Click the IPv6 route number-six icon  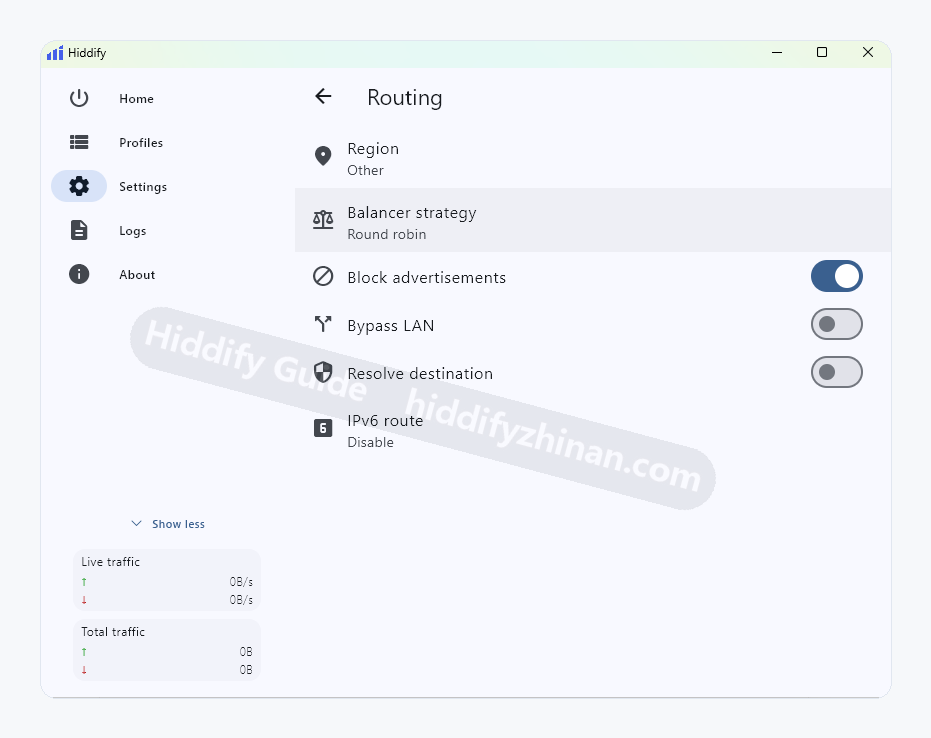pos(323,427)
